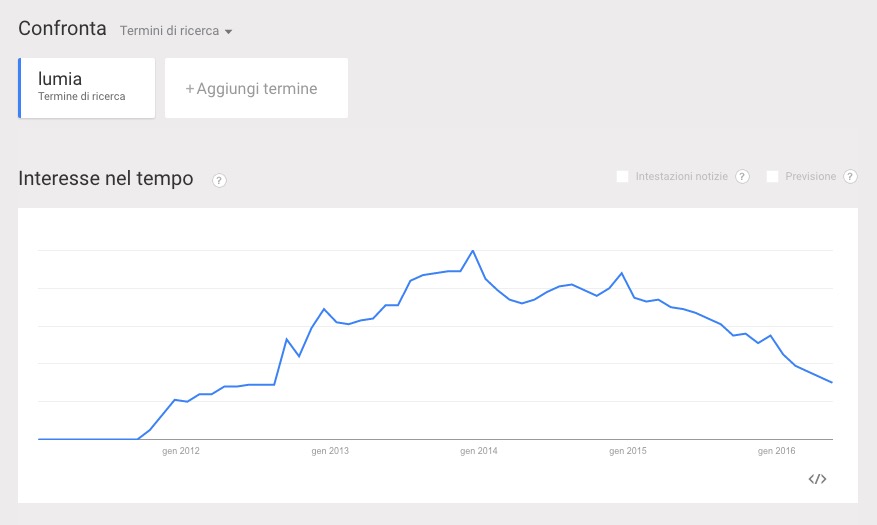Image resolution: width=877 pixels, height=525 pixels.
Task: Expand the "Termini di ricerca" dropdown
Action: (x=176, y=31)
